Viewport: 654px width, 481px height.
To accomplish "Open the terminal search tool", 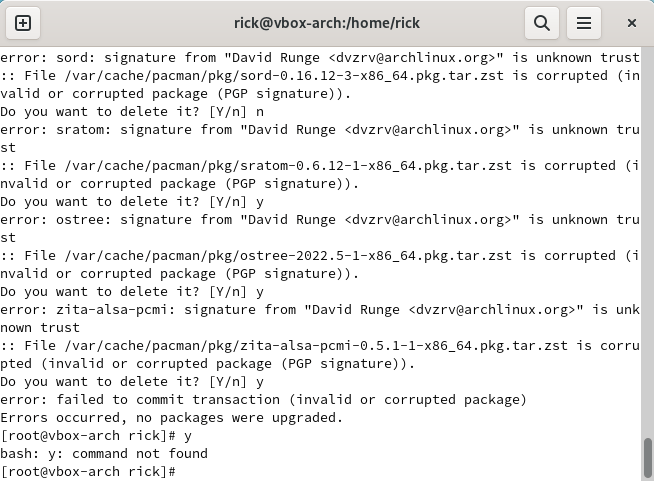I will (542, 23).
